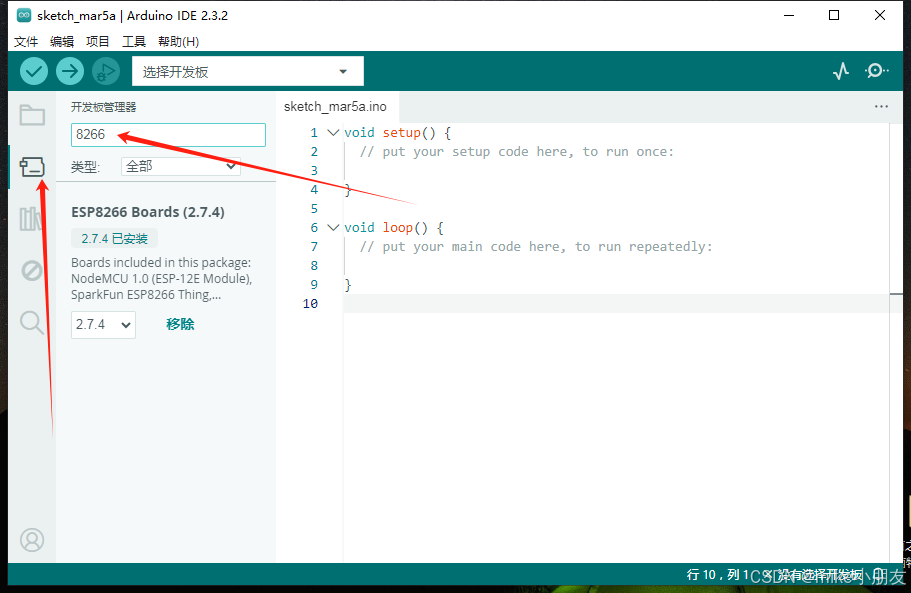Open the 文件 menu
The image size is (911, 593).
pos(26,42)
